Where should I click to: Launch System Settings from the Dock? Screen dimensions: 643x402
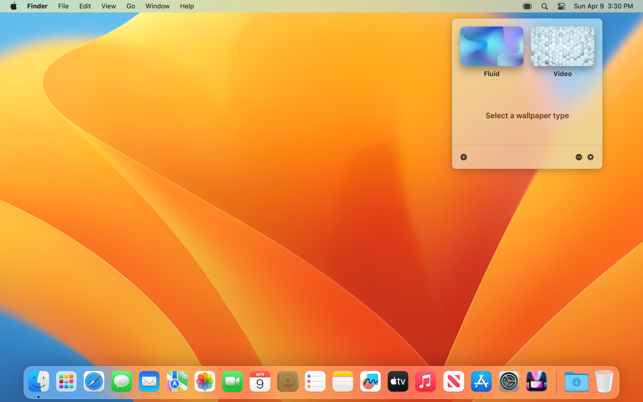509,381
